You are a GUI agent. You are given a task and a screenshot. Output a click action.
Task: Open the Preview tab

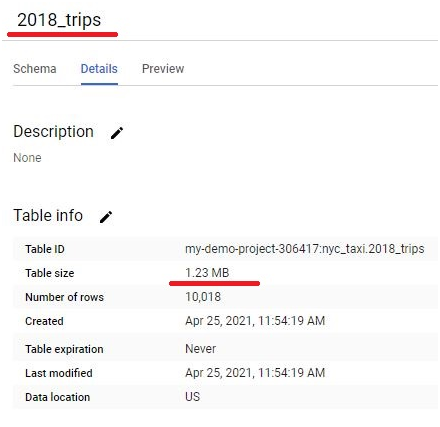(163, 69)
